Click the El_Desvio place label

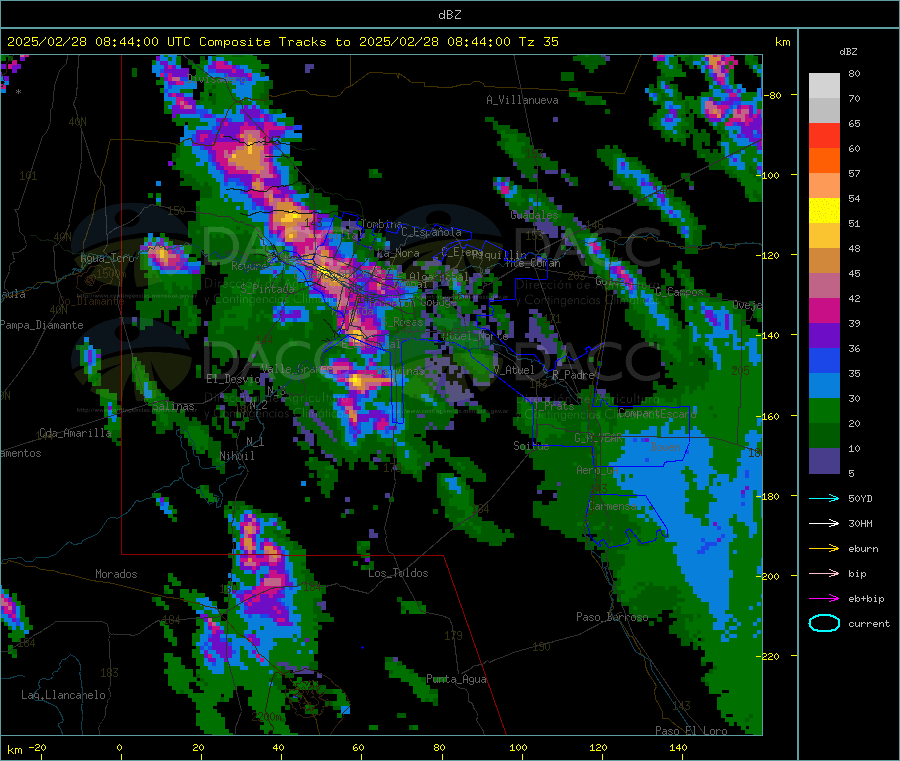[x=233, y=379]
